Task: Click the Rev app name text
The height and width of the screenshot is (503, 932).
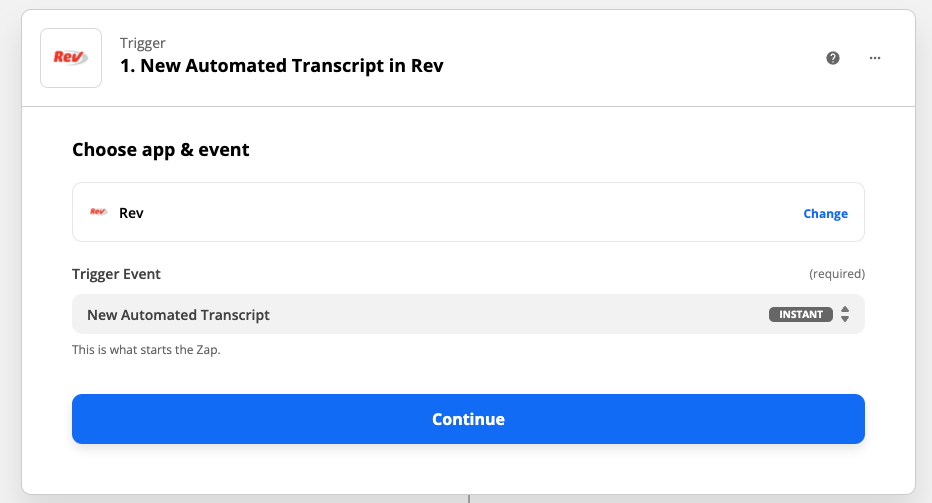Action: 131,213
